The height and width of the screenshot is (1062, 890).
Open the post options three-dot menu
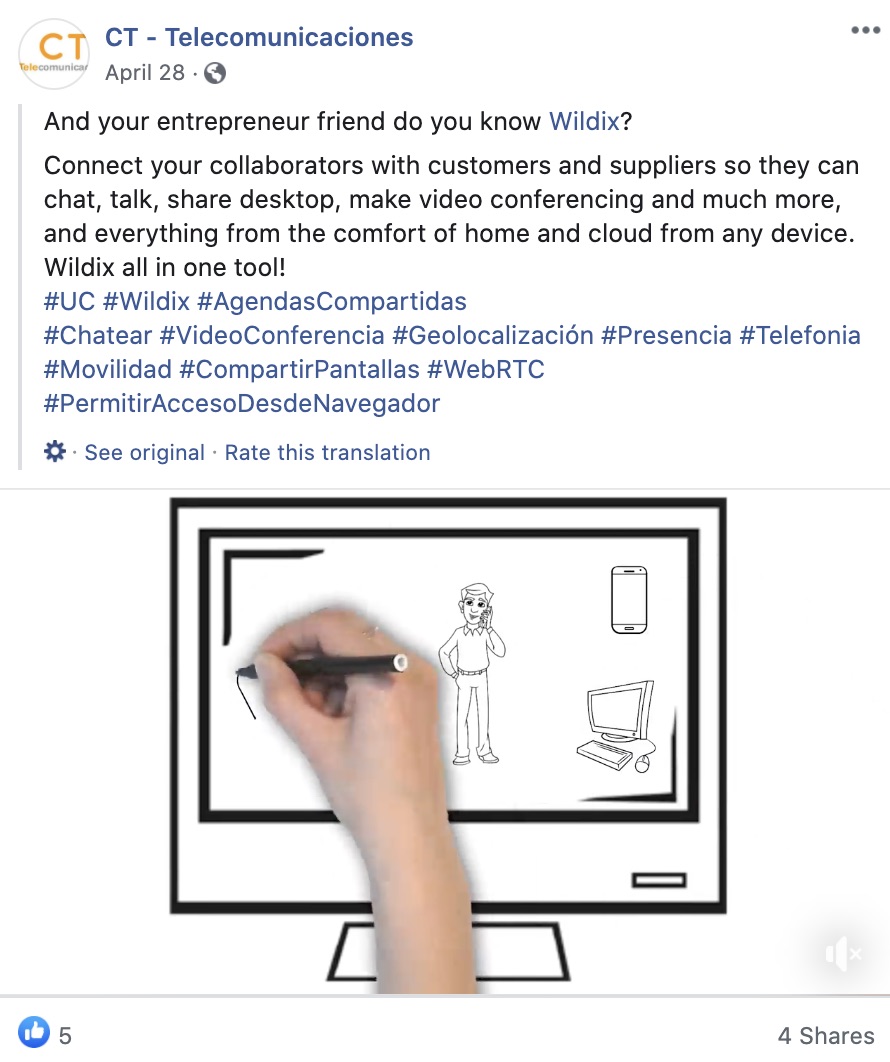(865, 30)
